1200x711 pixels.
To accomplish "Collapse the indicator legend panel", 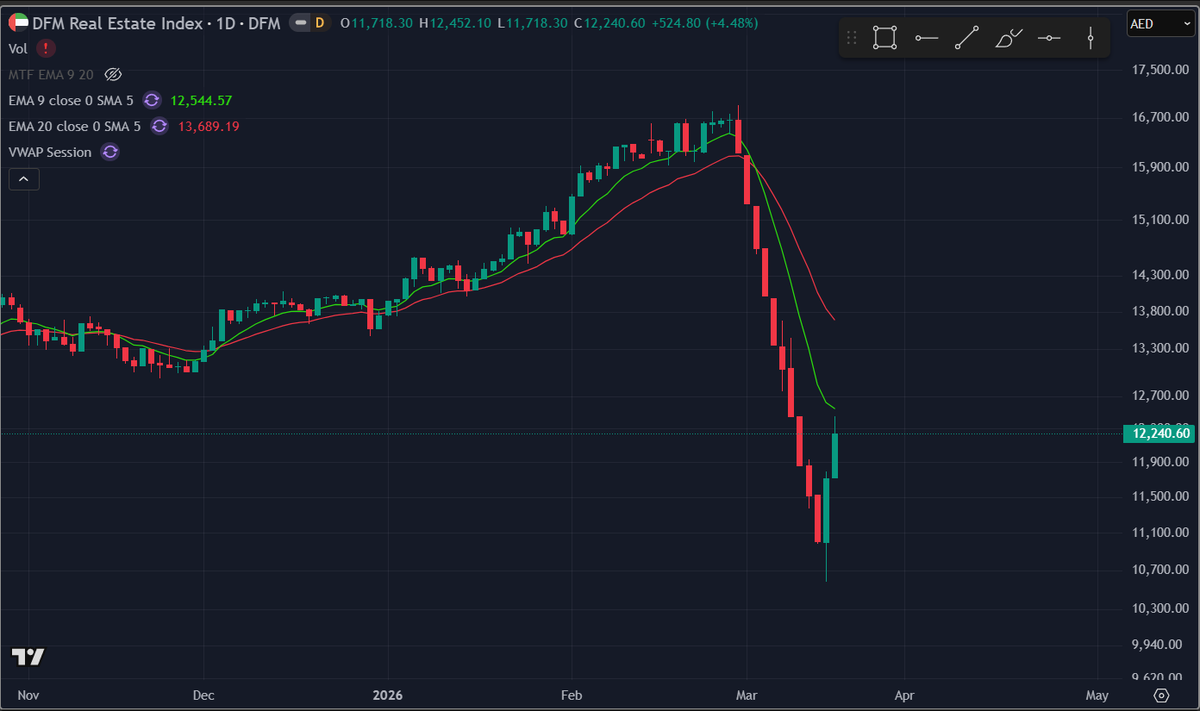I will 23,178.
